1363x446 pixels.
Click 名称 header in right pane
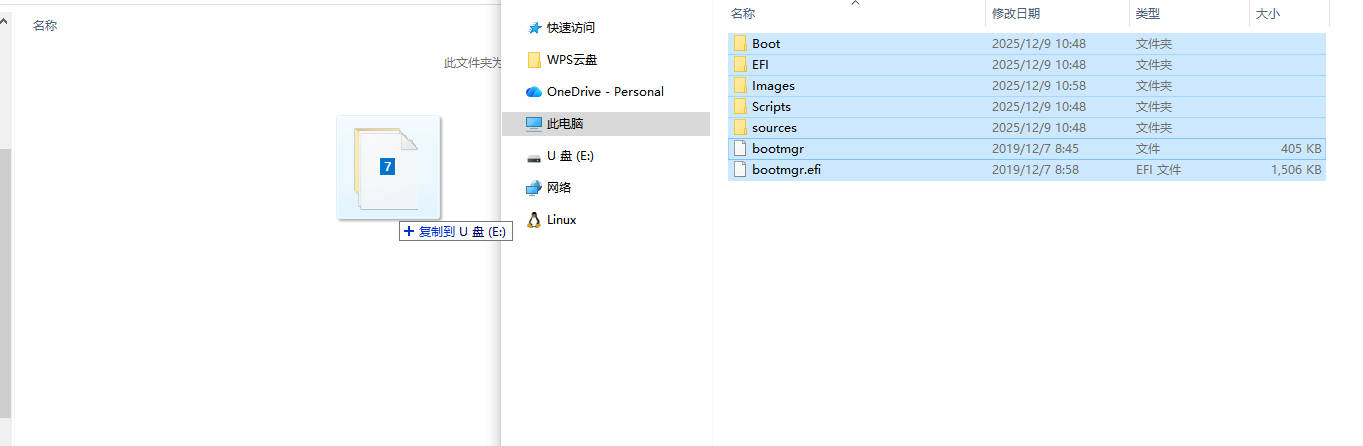(x=743, y=14)
